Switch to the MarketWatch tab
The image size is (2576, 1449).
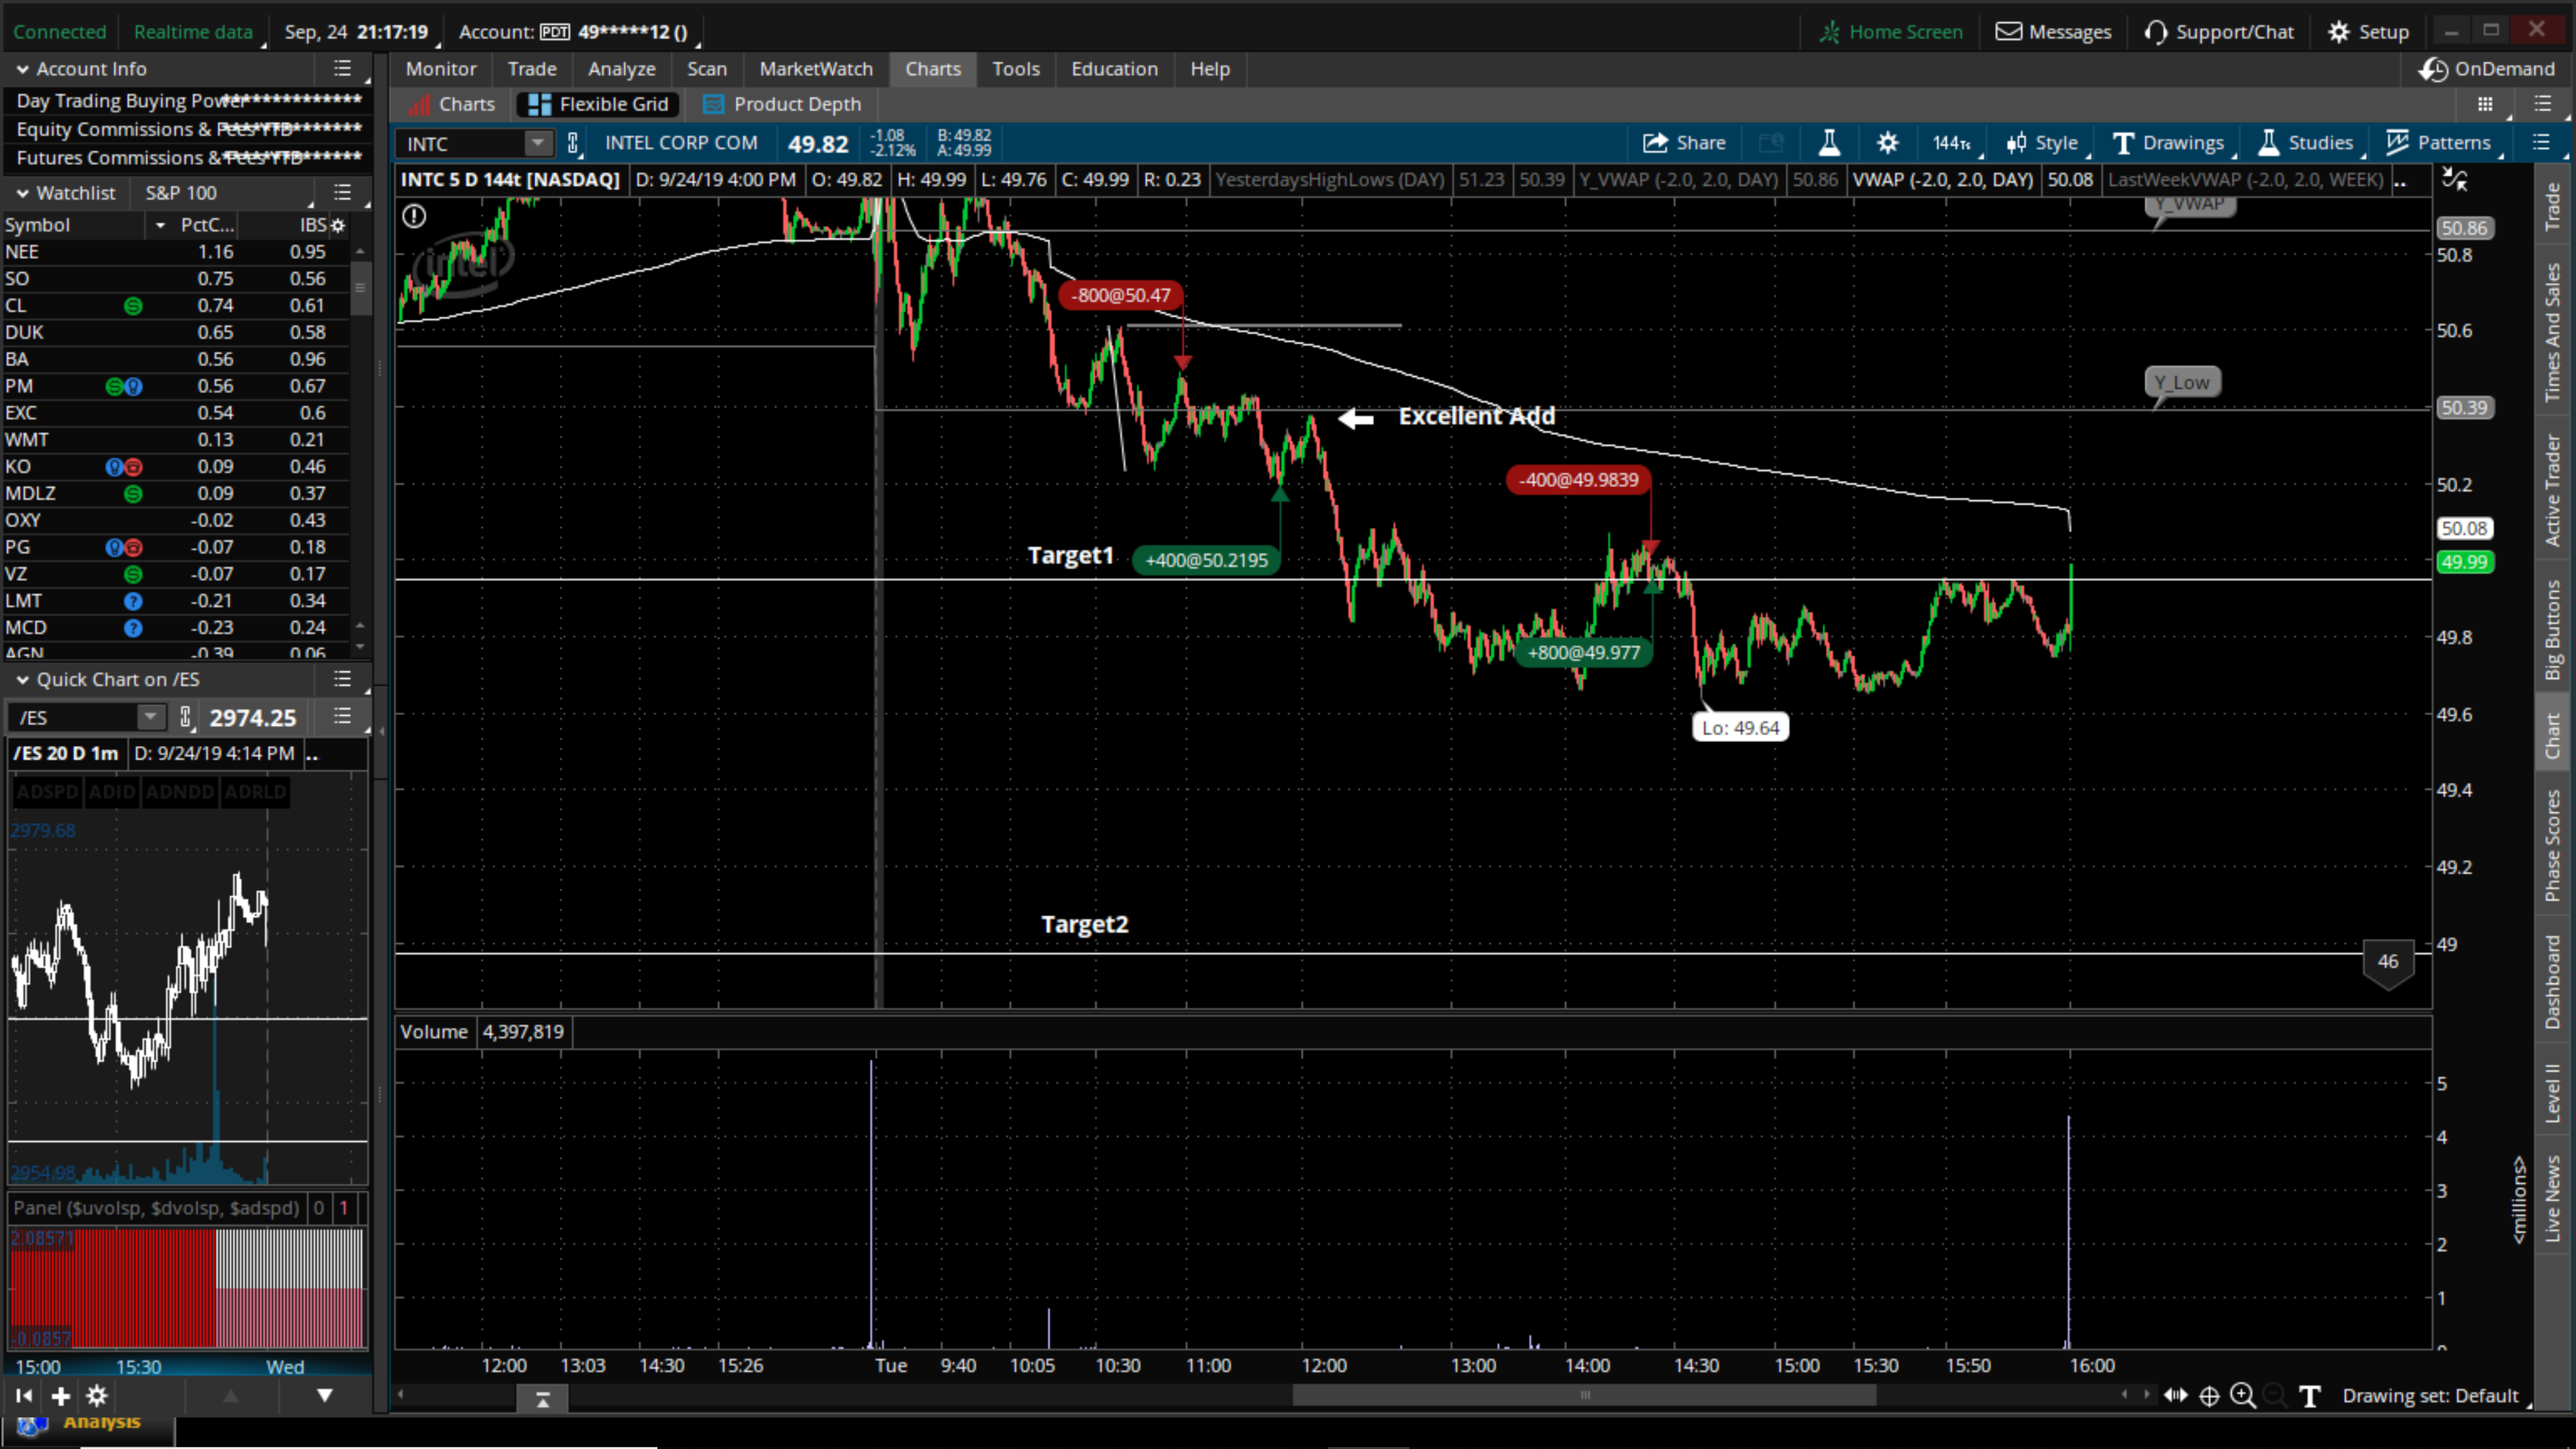coord(816,69)
